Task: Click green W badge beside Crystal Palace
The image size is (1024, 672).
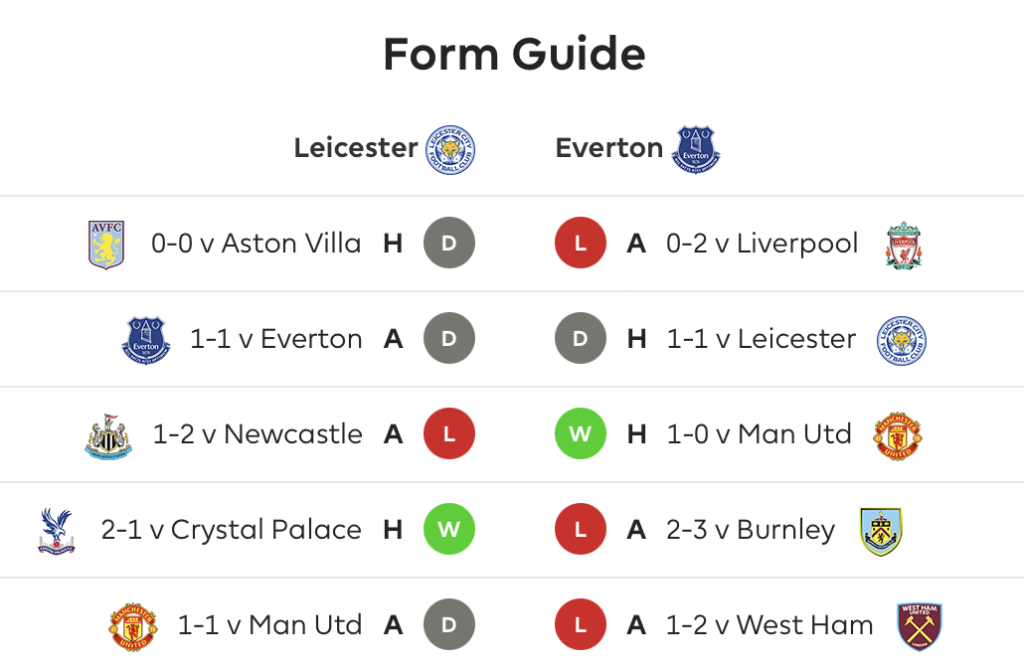Action: (449, 529)
